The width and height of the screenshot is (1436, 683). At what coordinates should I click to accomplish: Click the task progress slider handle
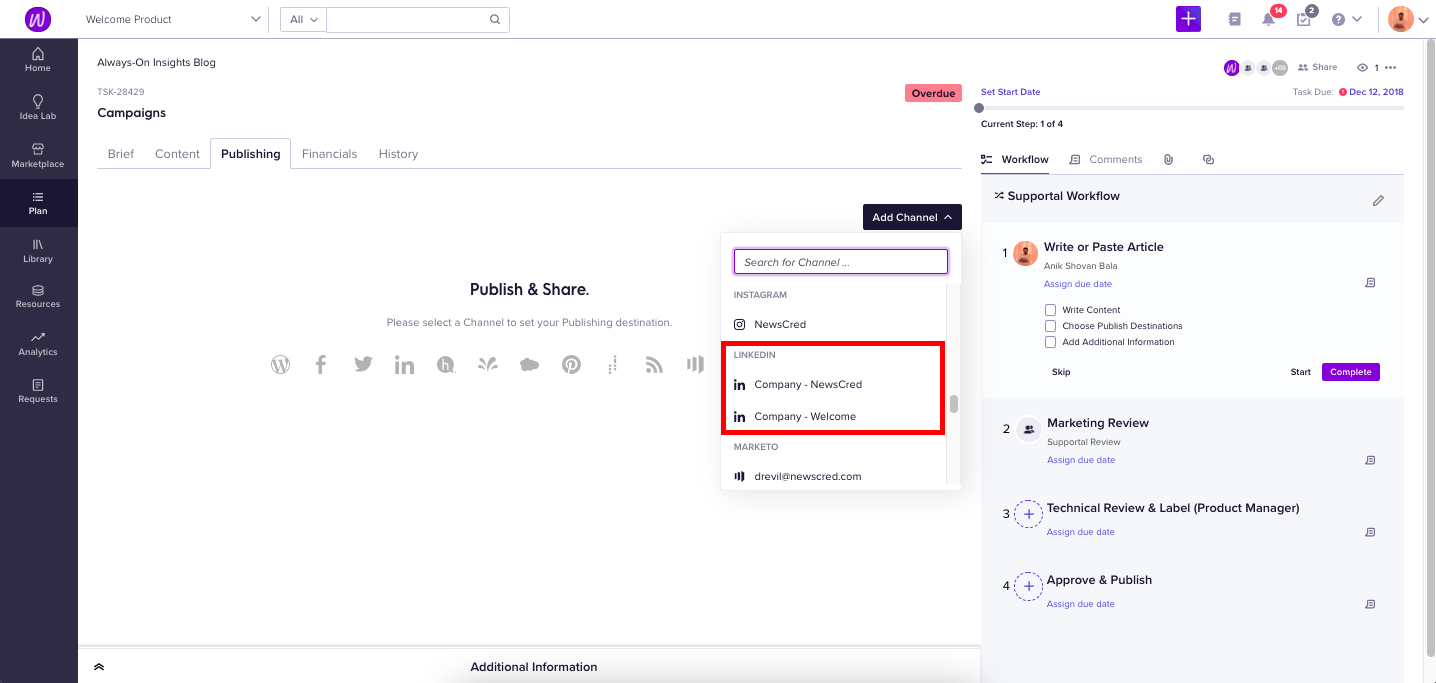pyautogui.click(x=979, y=108)
